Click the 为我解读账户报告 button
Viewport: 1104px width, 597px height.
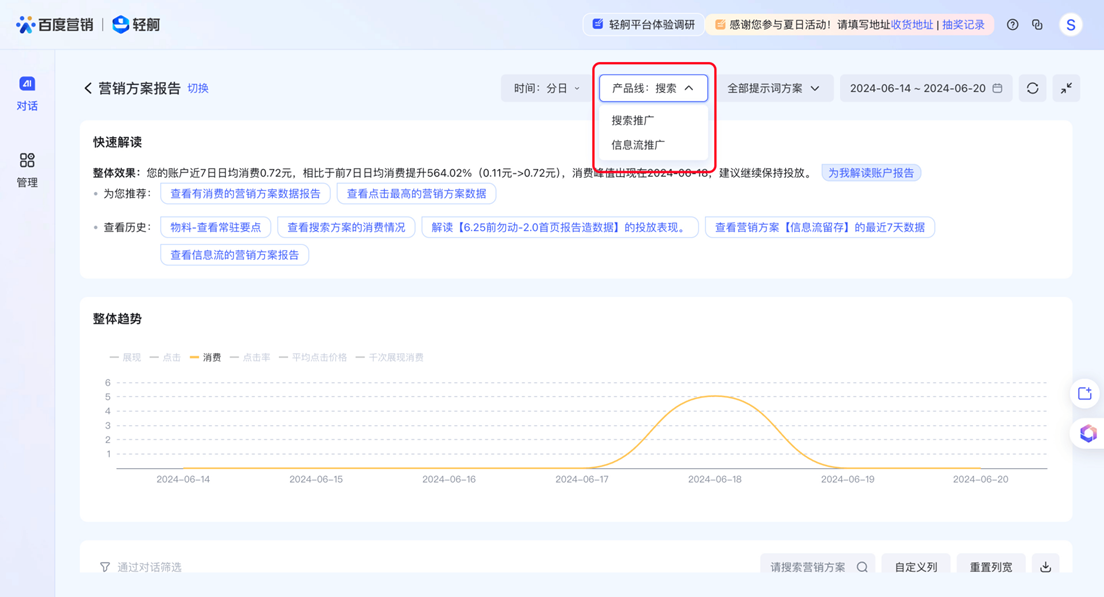[x=870, y=173]
